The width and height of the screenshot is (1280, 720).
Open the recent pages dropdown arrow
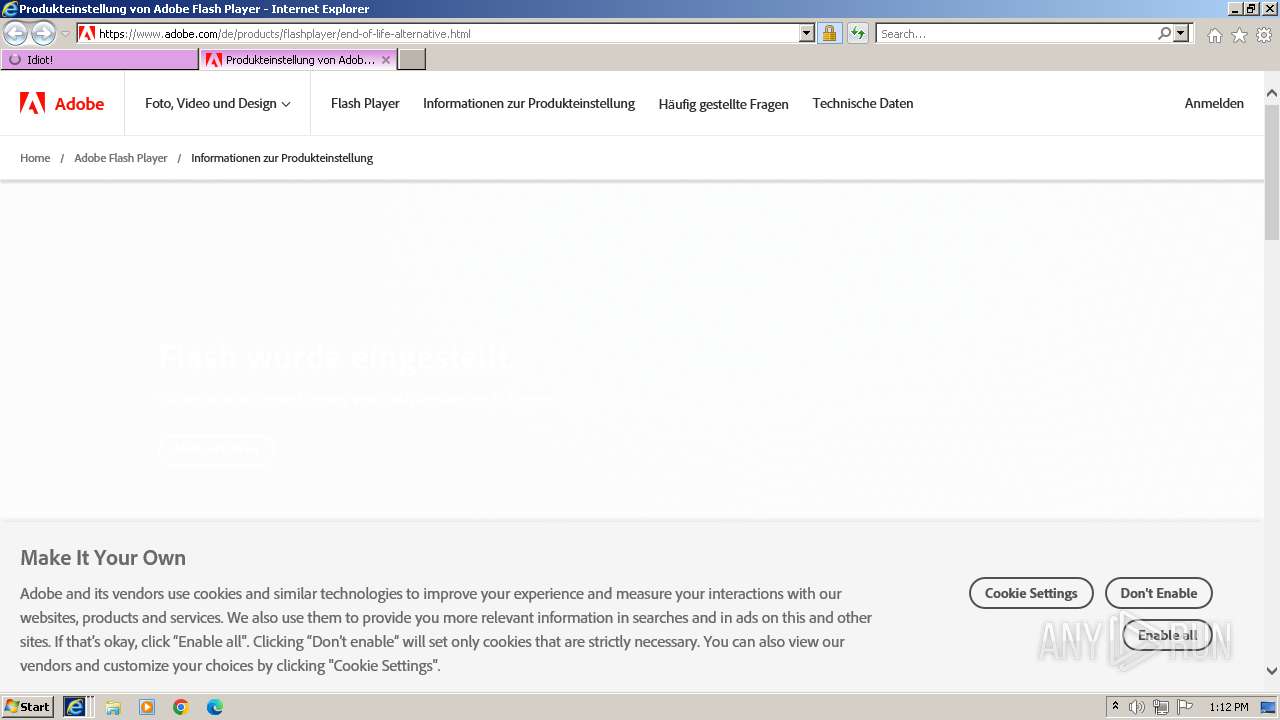coord(65,34)
